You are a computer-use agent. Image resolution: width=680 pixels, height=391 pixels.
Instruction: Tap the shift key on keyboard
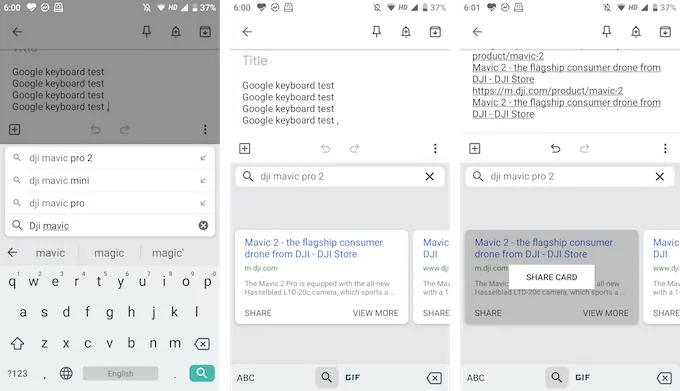point(17,343)
